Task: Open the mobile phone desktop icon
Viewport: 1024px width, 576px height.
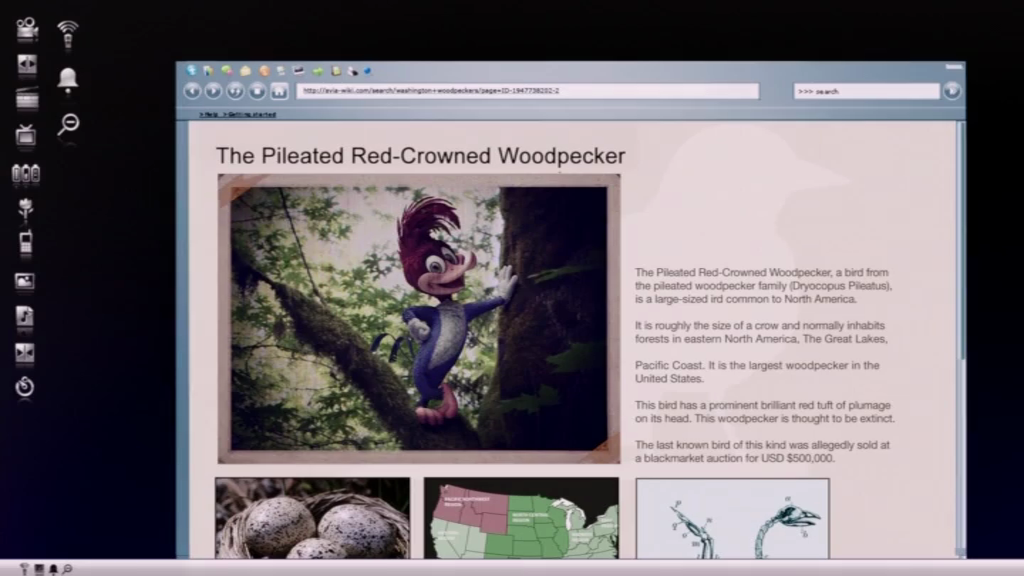Action: [x=25, y=241]
